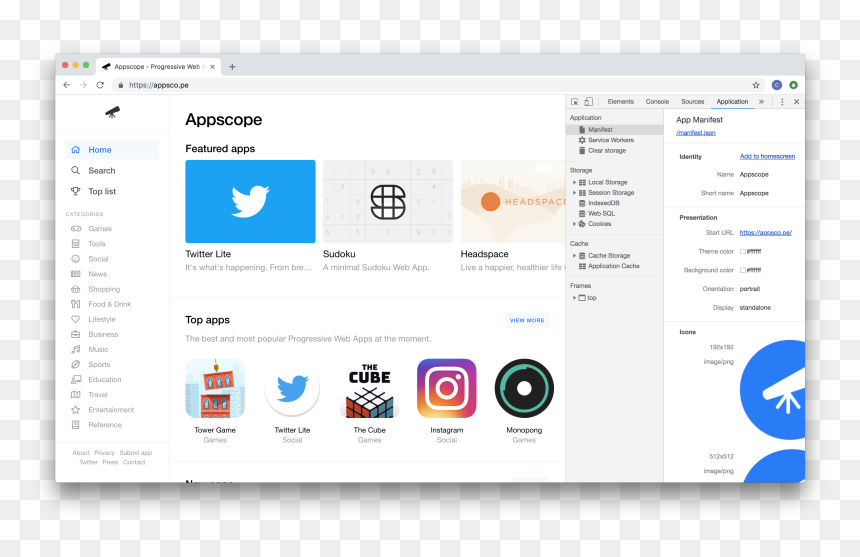Screen dimensions: 860x557
Task: Expand the Local Storage tree node
Action: click(574, 183)
